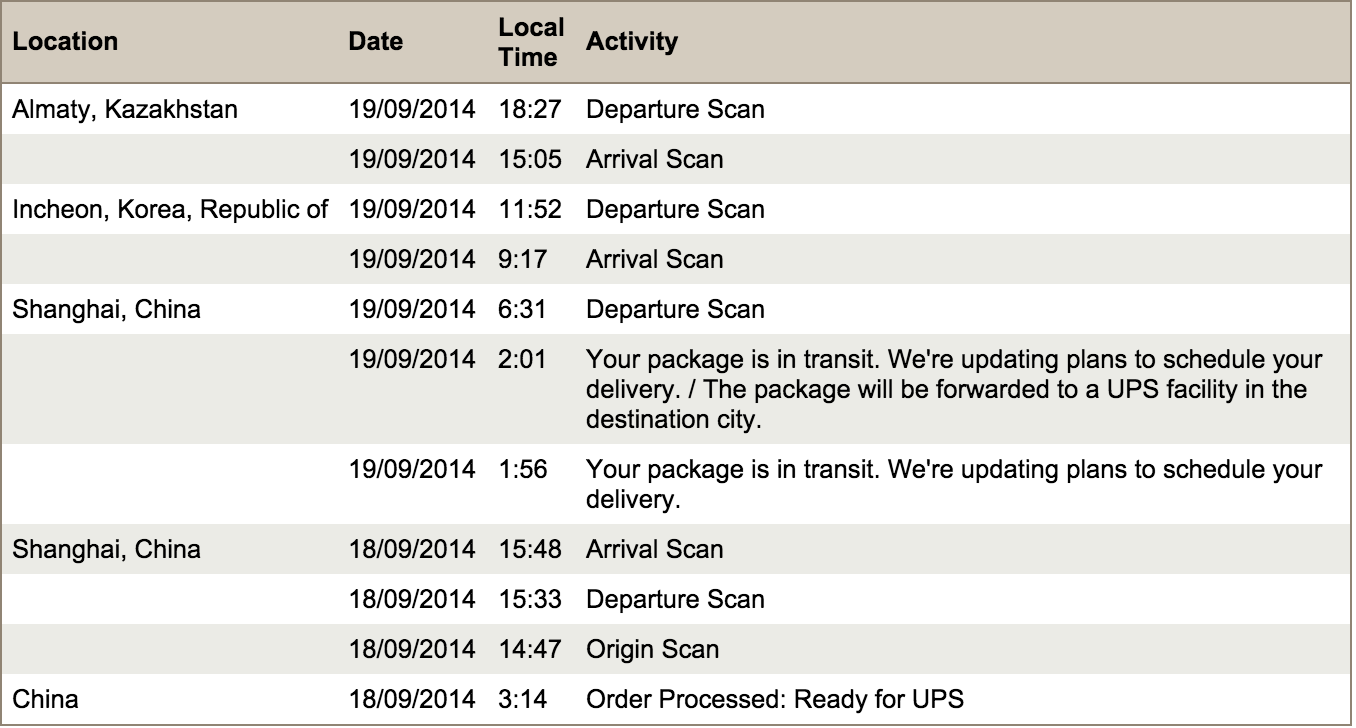1356x728 pixels.
Task: Select the Almaty, Kazakhstan location cell
Action: pyautogui.click(x=125, y=109)
